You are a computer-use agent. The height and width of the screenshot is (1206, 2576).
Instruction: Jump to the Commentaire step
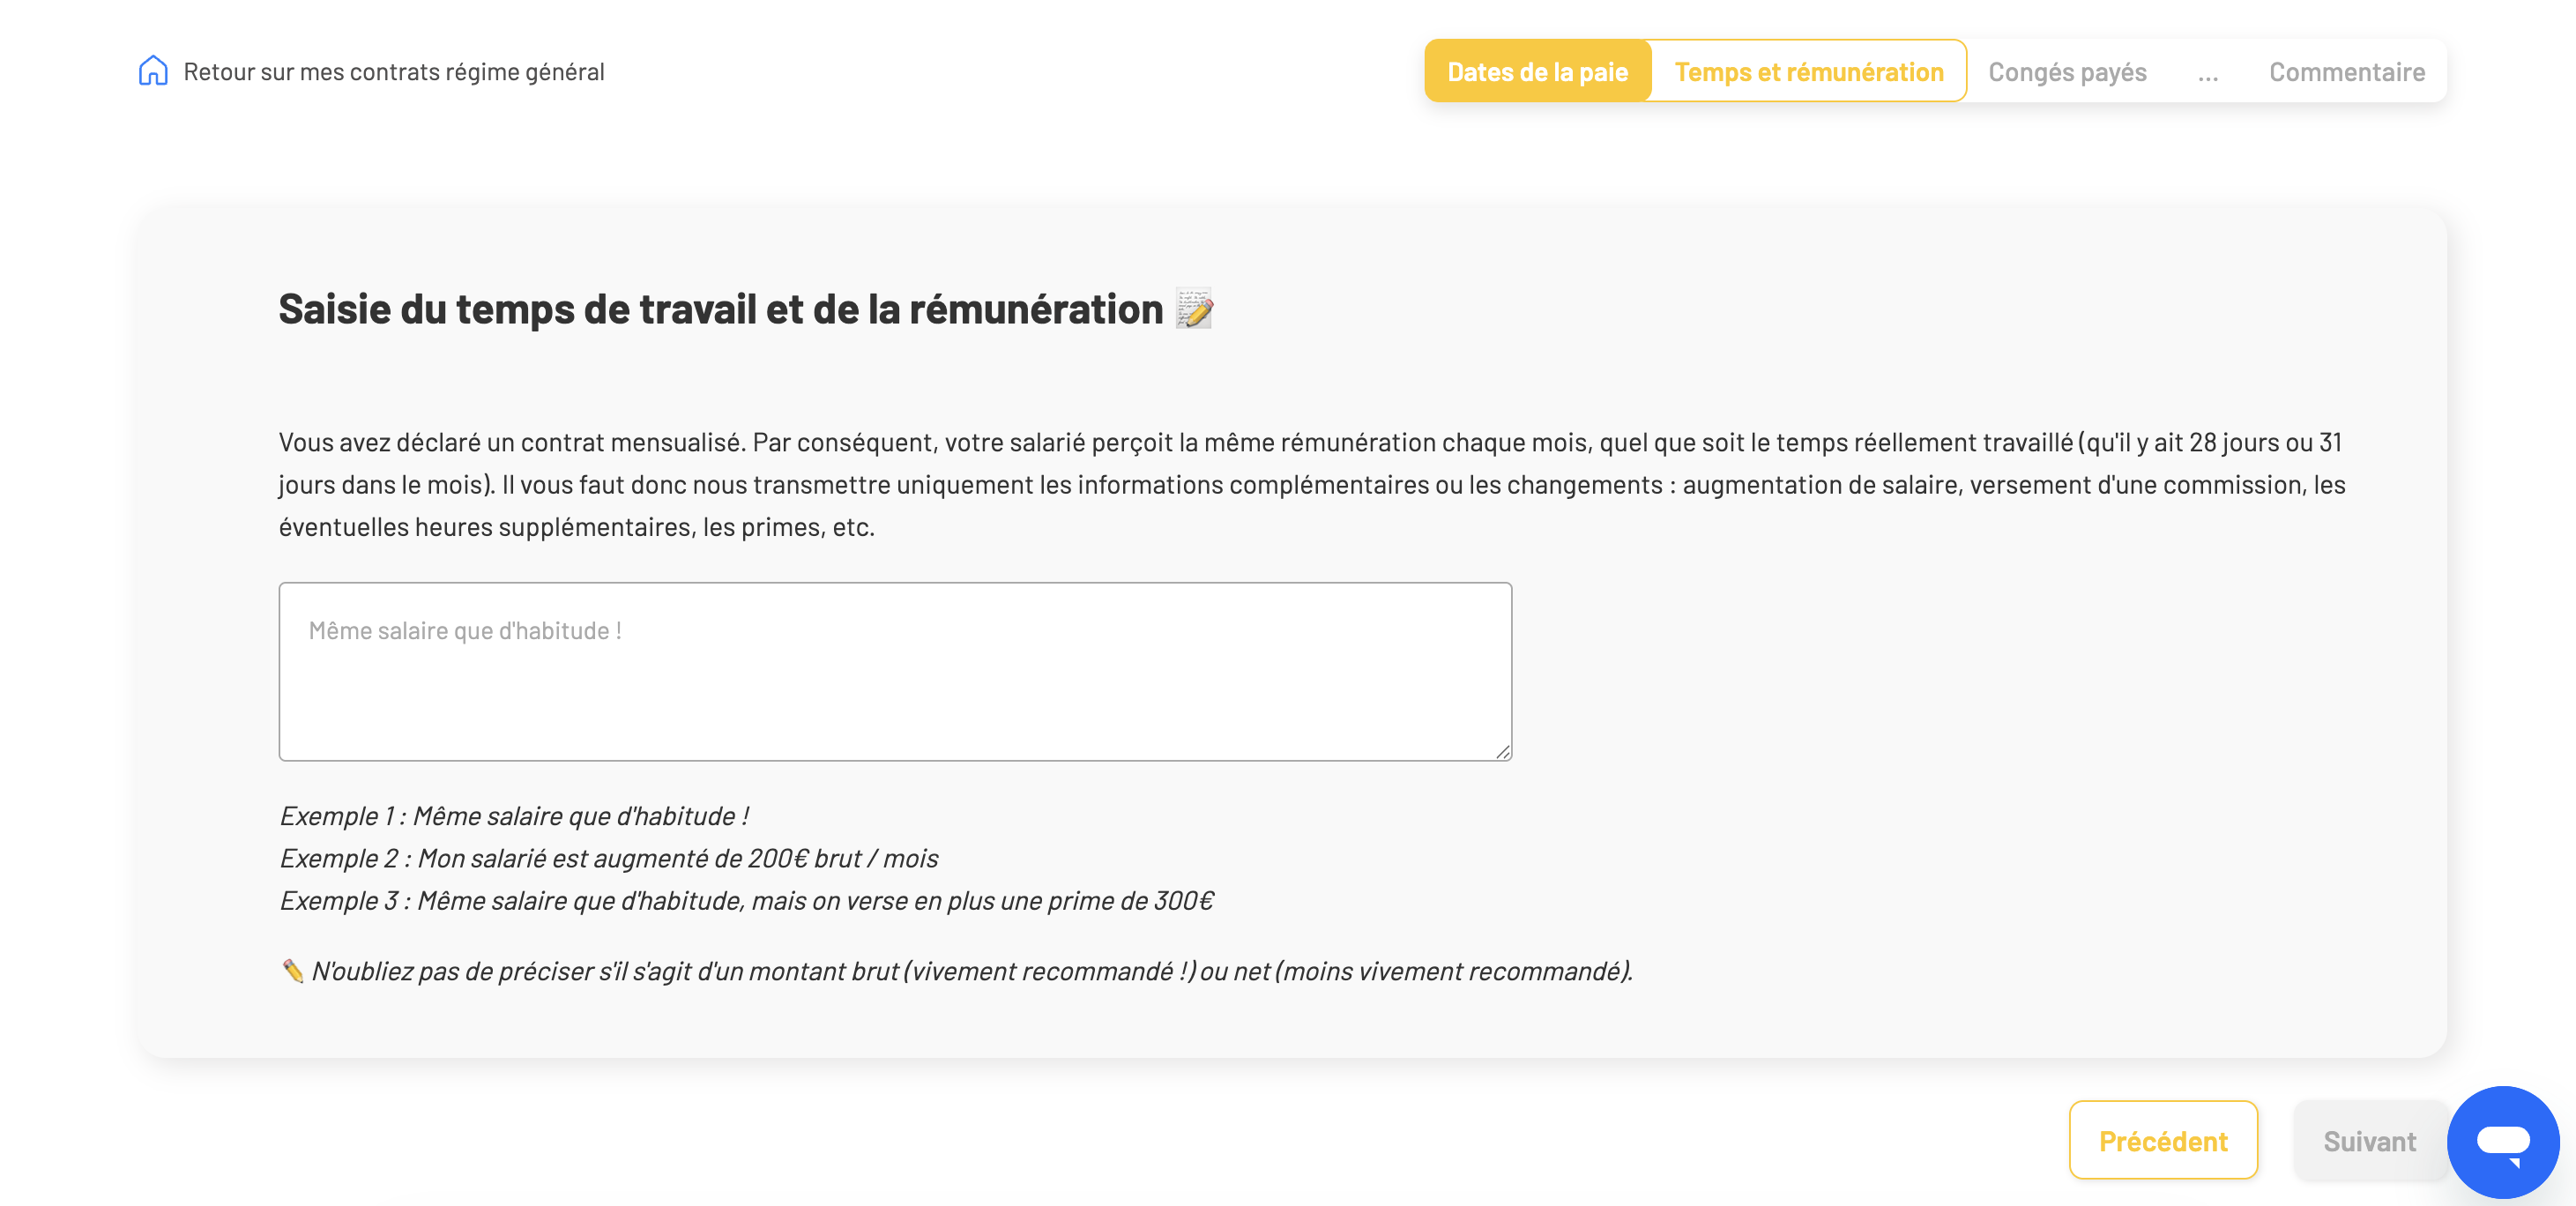[2346, 72]
